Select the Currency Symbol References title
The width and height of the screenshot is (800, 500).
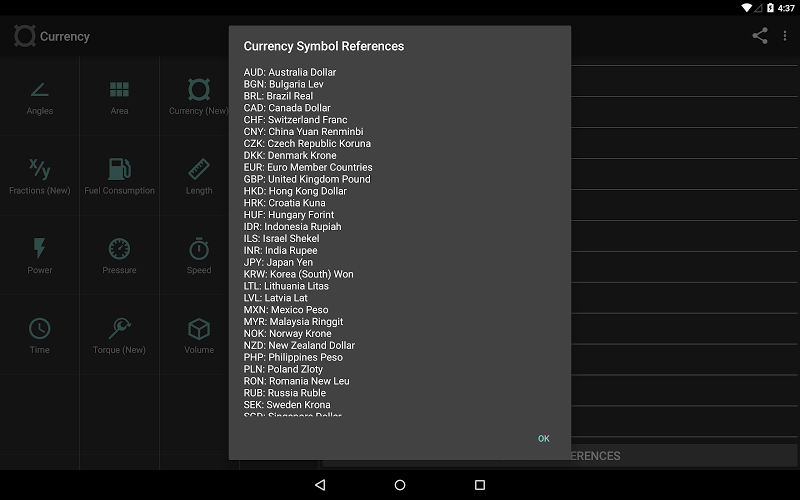pos(323,46)
